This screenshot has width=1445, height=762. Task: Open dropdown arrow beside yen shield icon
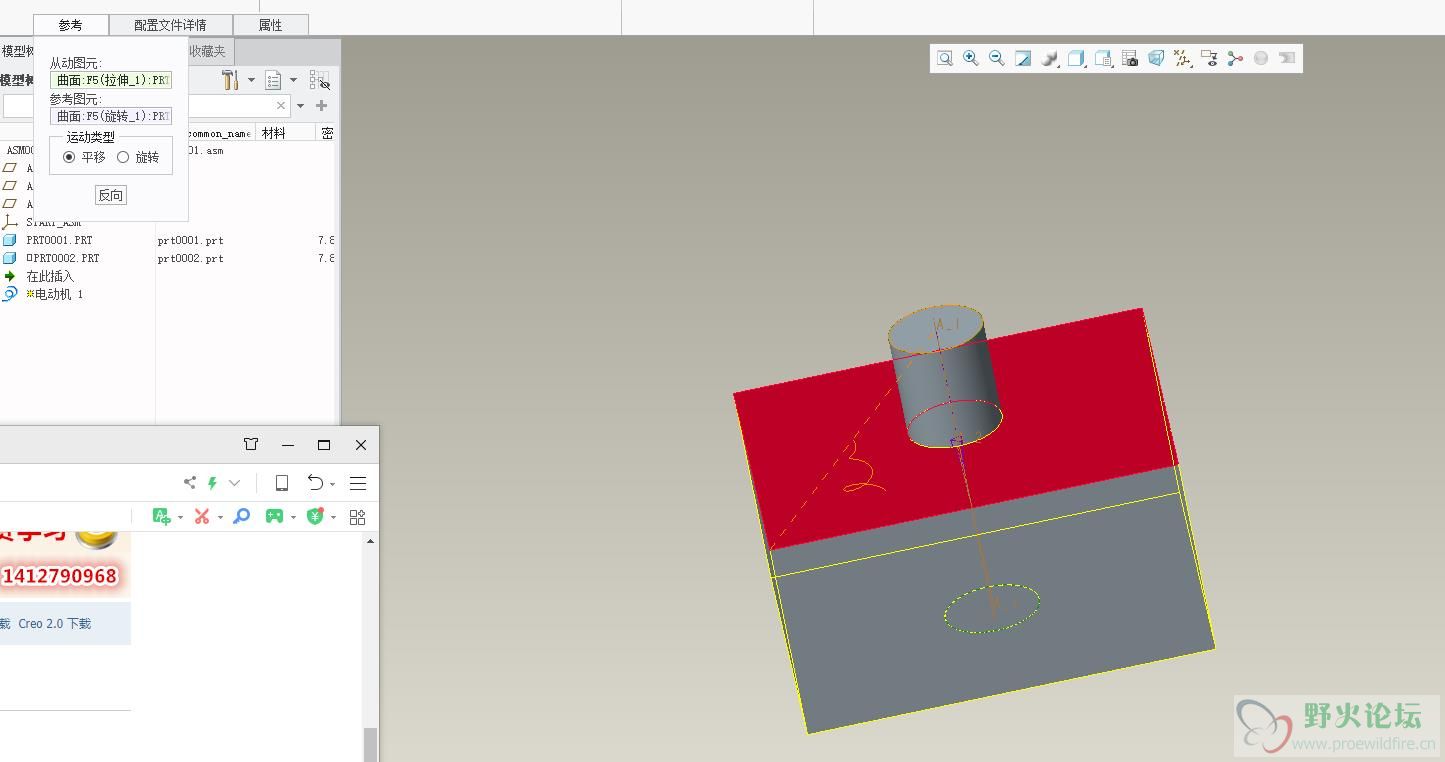point(333,517)
